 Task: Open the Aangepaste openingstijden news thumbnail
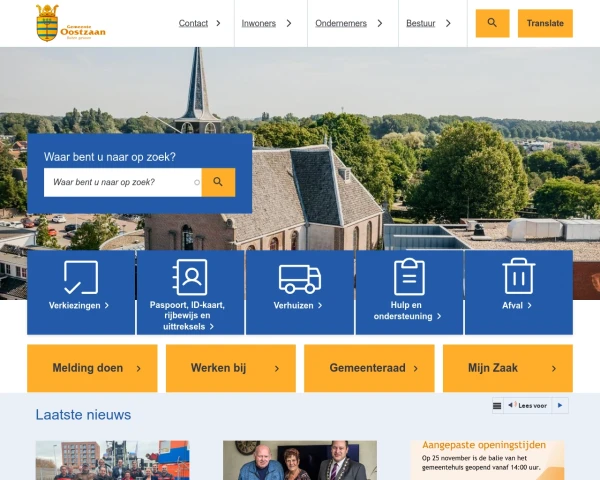(487, 460)
